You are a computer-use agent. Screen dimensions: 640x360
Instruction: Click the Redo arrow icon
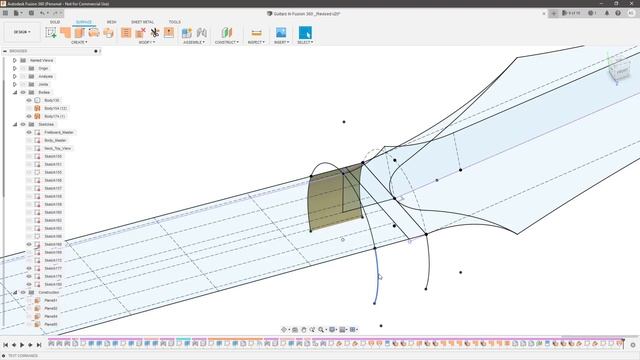[55, 13]
